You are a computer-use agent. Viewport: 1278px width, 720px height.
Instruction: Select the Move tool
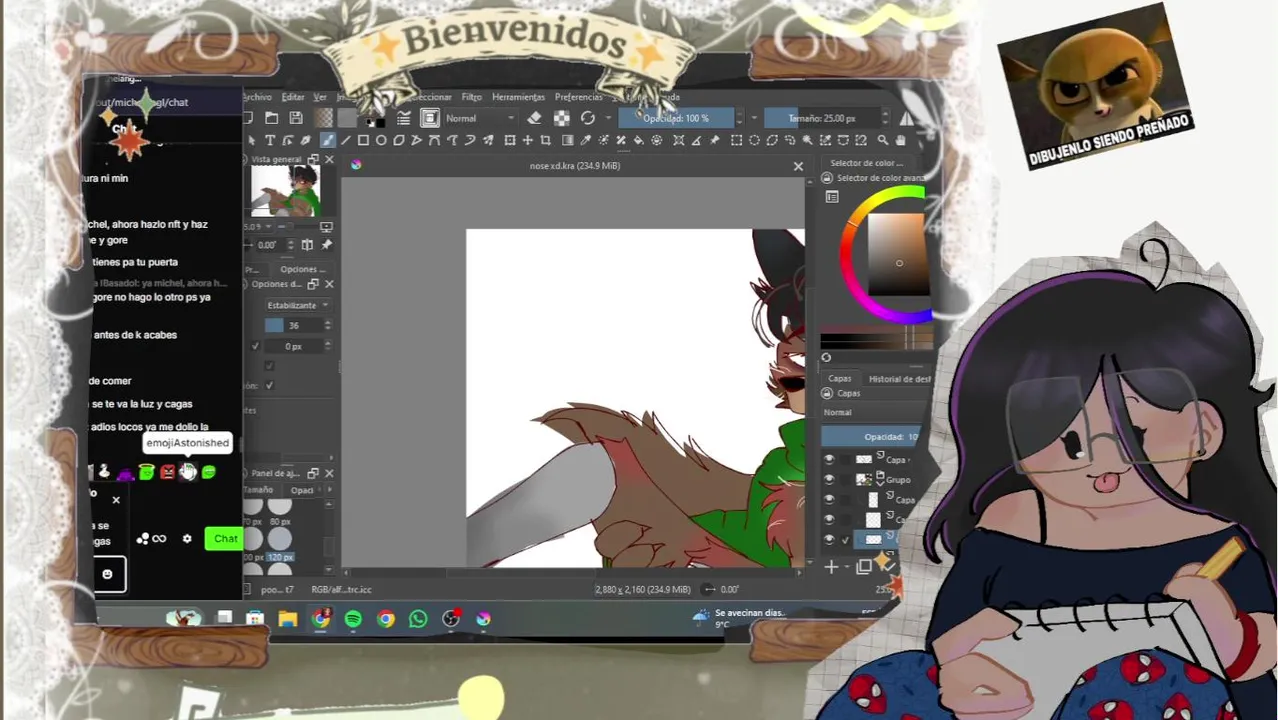coord(528,141)
